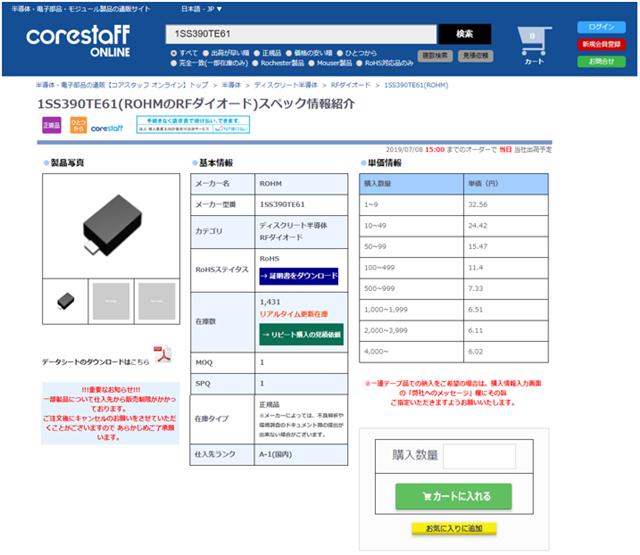The height and width of the screenshot is (555, 640).
Task: Click the 単価（円） column header
Action: [x=506, y=184]
